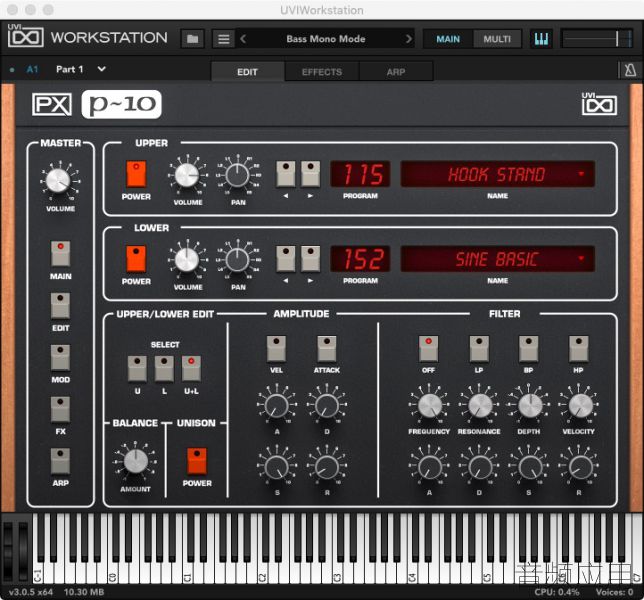Toggle Lower layer power switch

[136, 259]
